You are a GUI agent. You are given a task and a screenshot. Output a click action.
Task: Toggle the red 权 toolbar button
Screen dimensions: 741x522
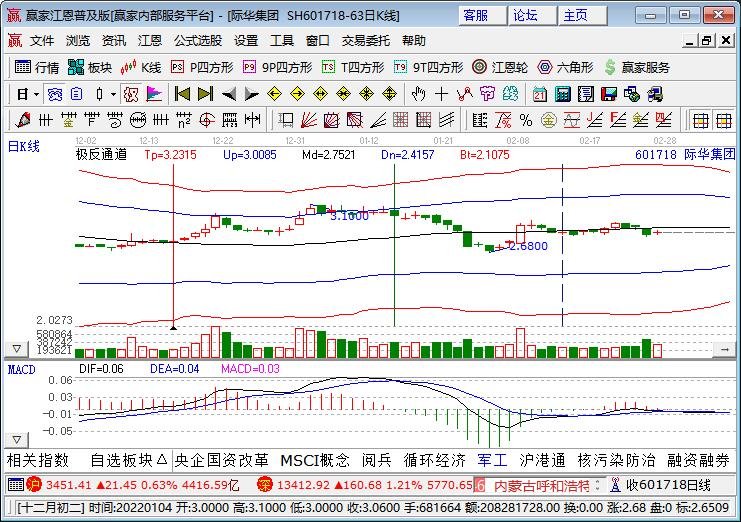(x=131, y=94)
